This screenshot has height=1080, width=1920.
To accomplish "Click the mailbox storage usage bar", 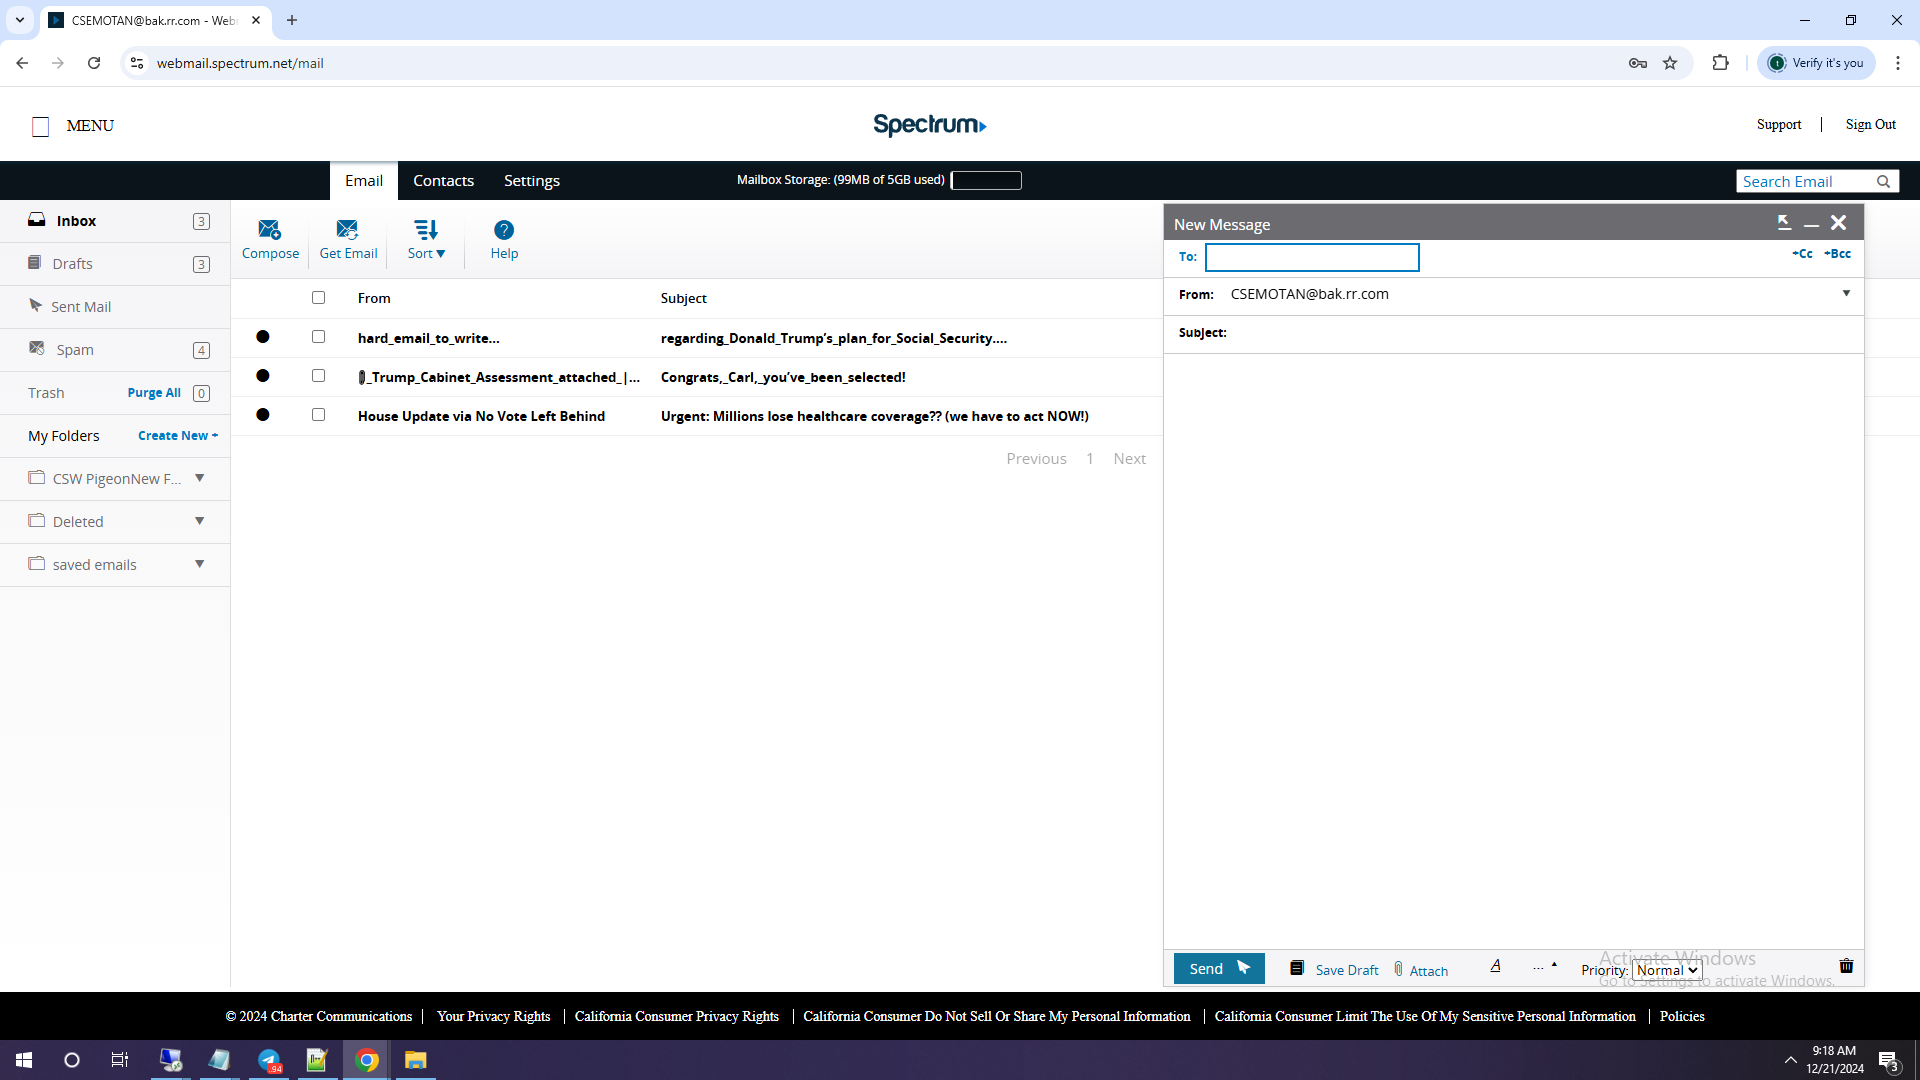I will pos(986,181).
